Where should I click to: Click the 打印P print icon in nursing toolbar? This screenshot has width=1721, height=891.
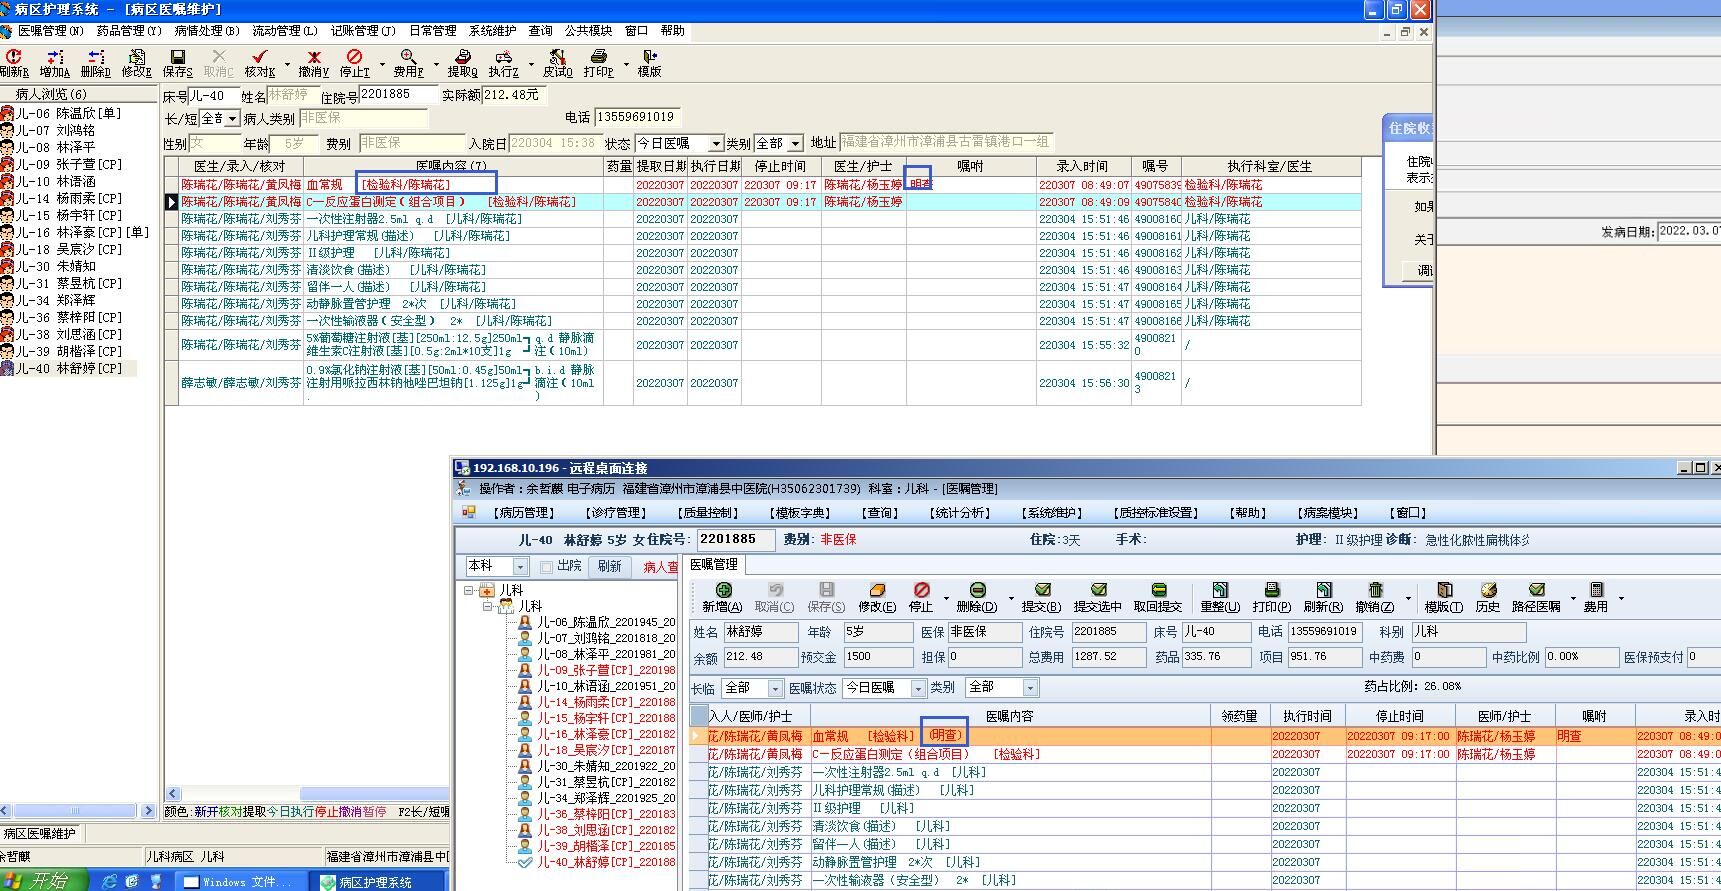coord(598,57)
